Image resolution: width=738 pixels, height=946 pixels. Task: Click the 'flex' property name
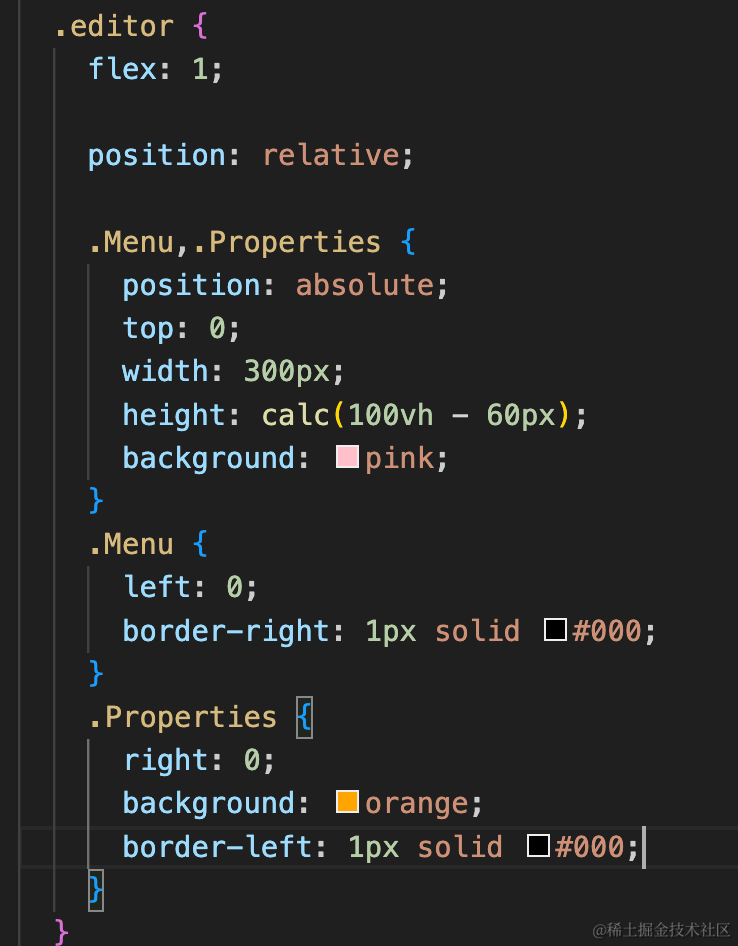point(122,69)
